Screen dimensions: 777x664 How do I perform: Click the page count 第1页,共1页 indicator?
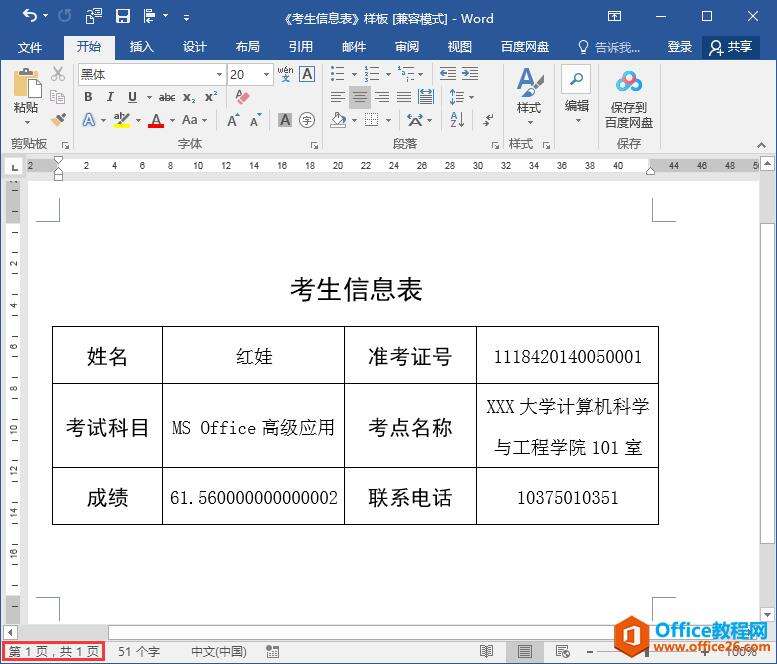pos(54,651)
